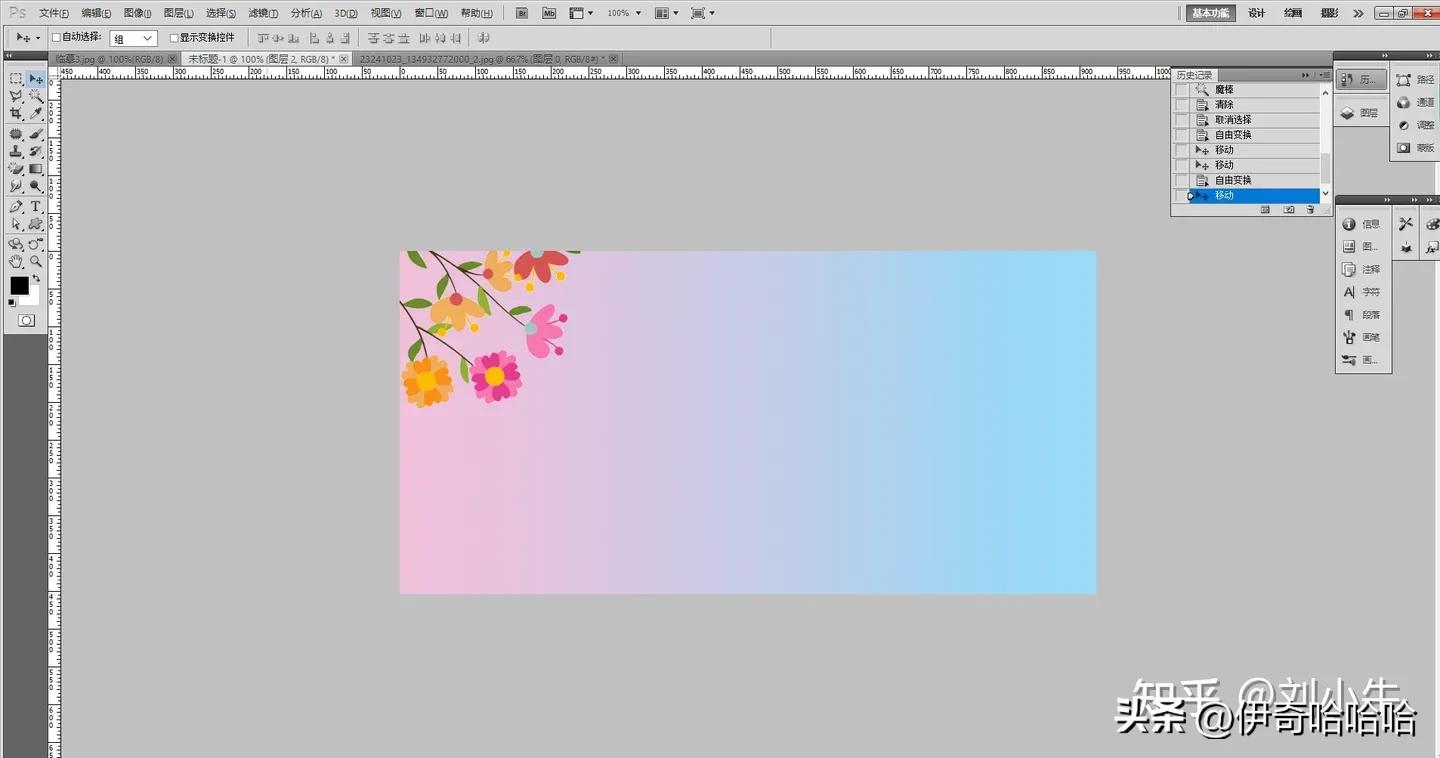Toggle Quick Mask mode button
The width and height of the screenshot is (1440, 758).
[26, 321]
